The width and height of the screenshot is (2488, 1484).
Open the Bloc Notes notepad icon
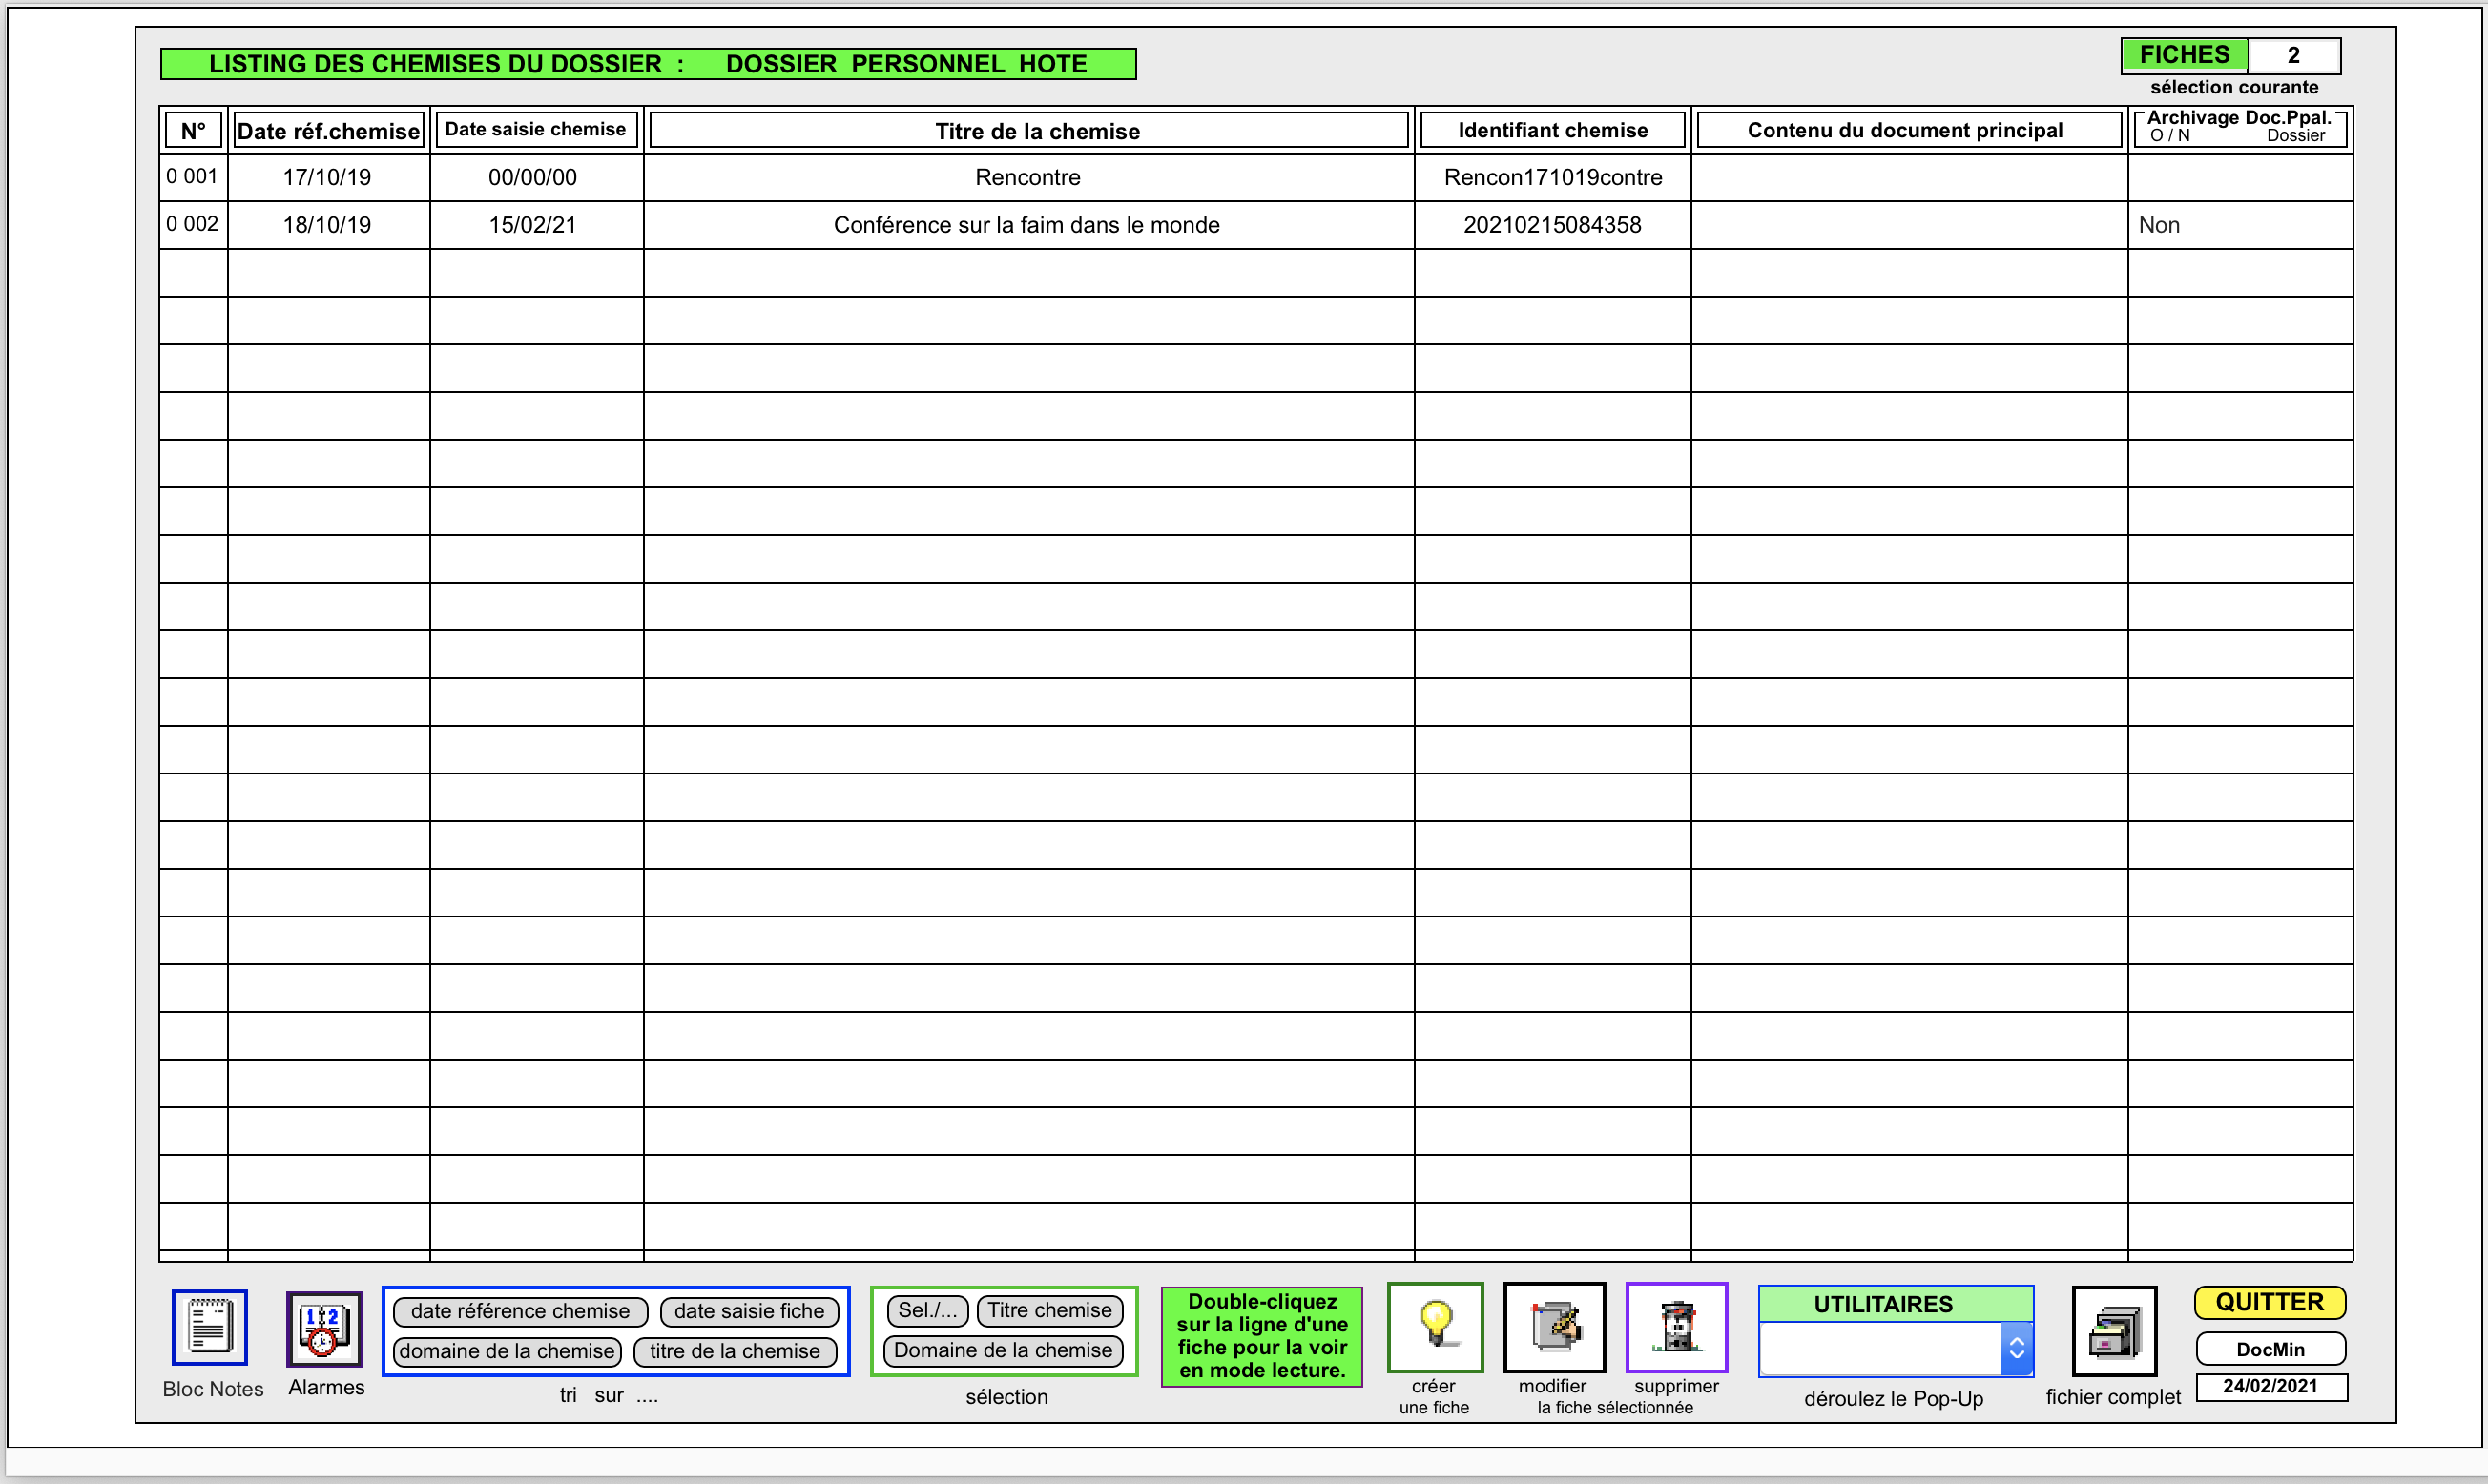coord(209,1327)
